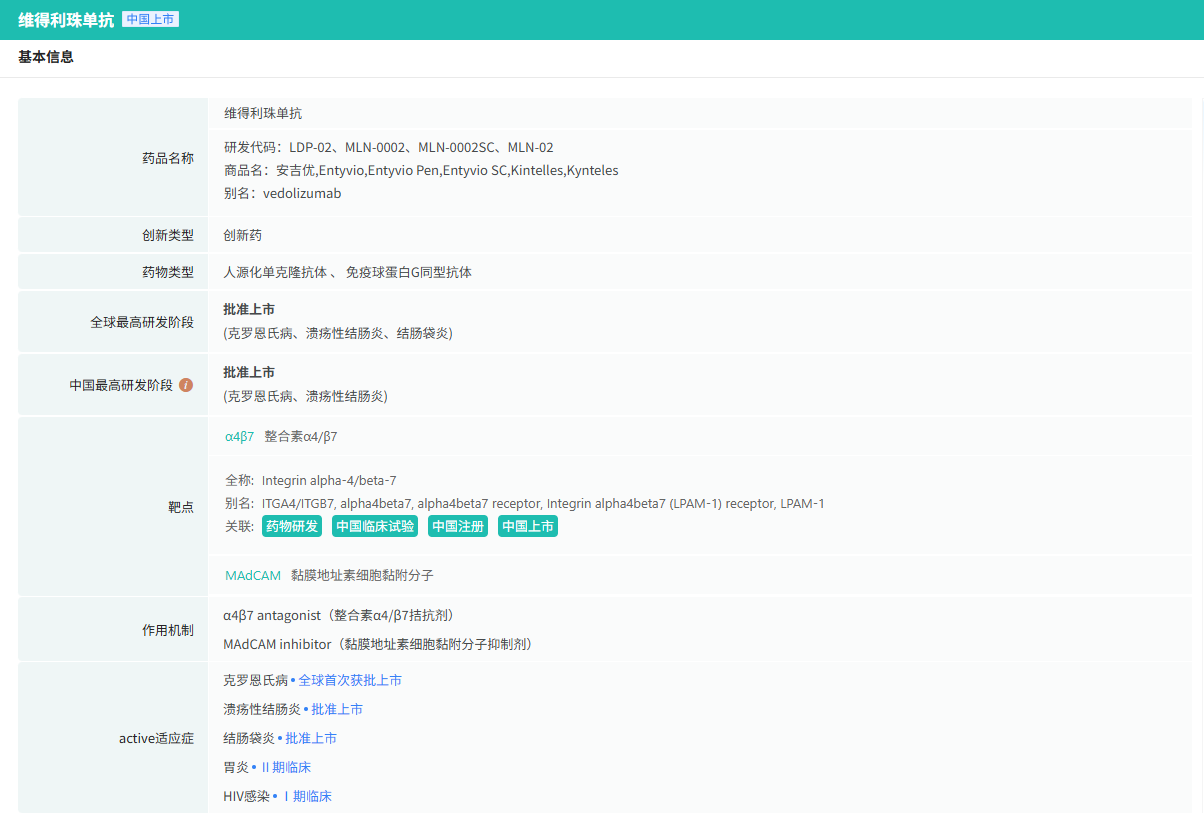Click the 创新药 innovation type value
Screen dimensions: 1204x813
click(243, 235)
